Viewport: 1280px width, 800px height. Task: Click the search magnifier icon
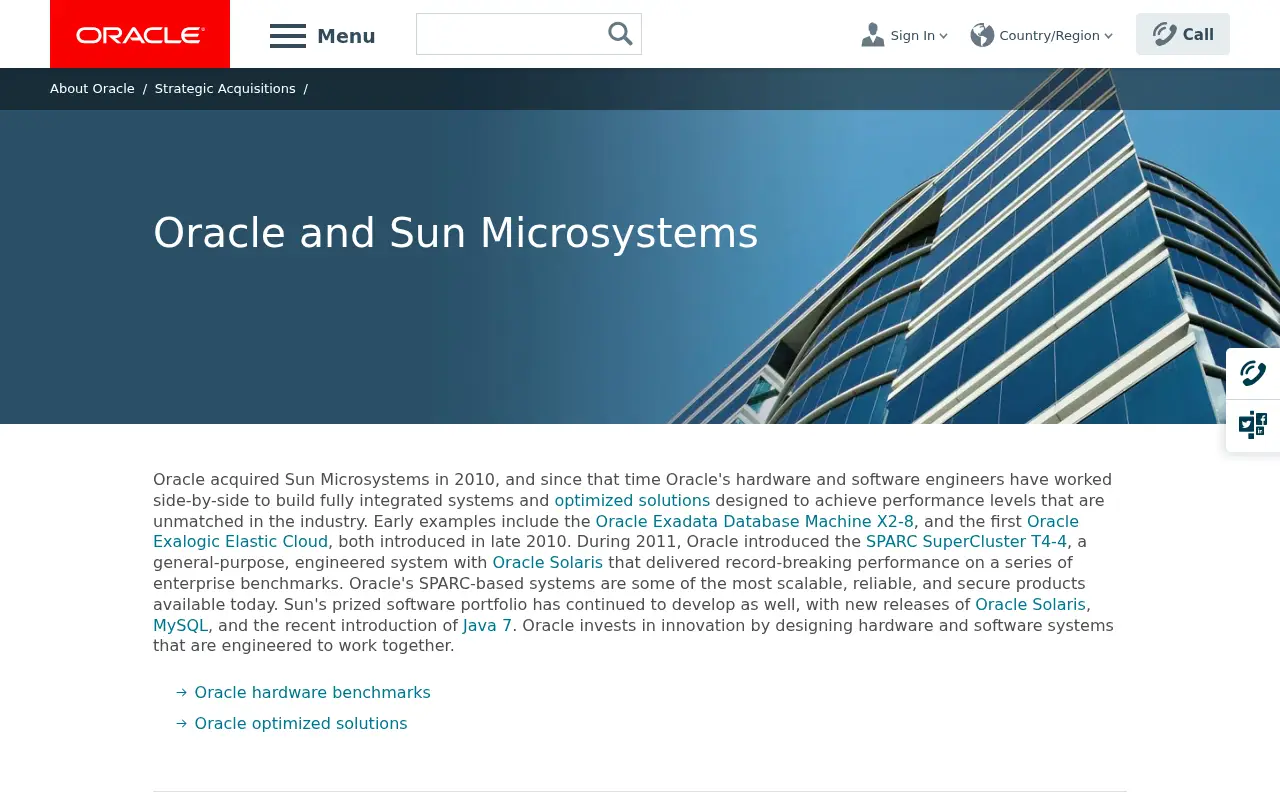(620, 34)
